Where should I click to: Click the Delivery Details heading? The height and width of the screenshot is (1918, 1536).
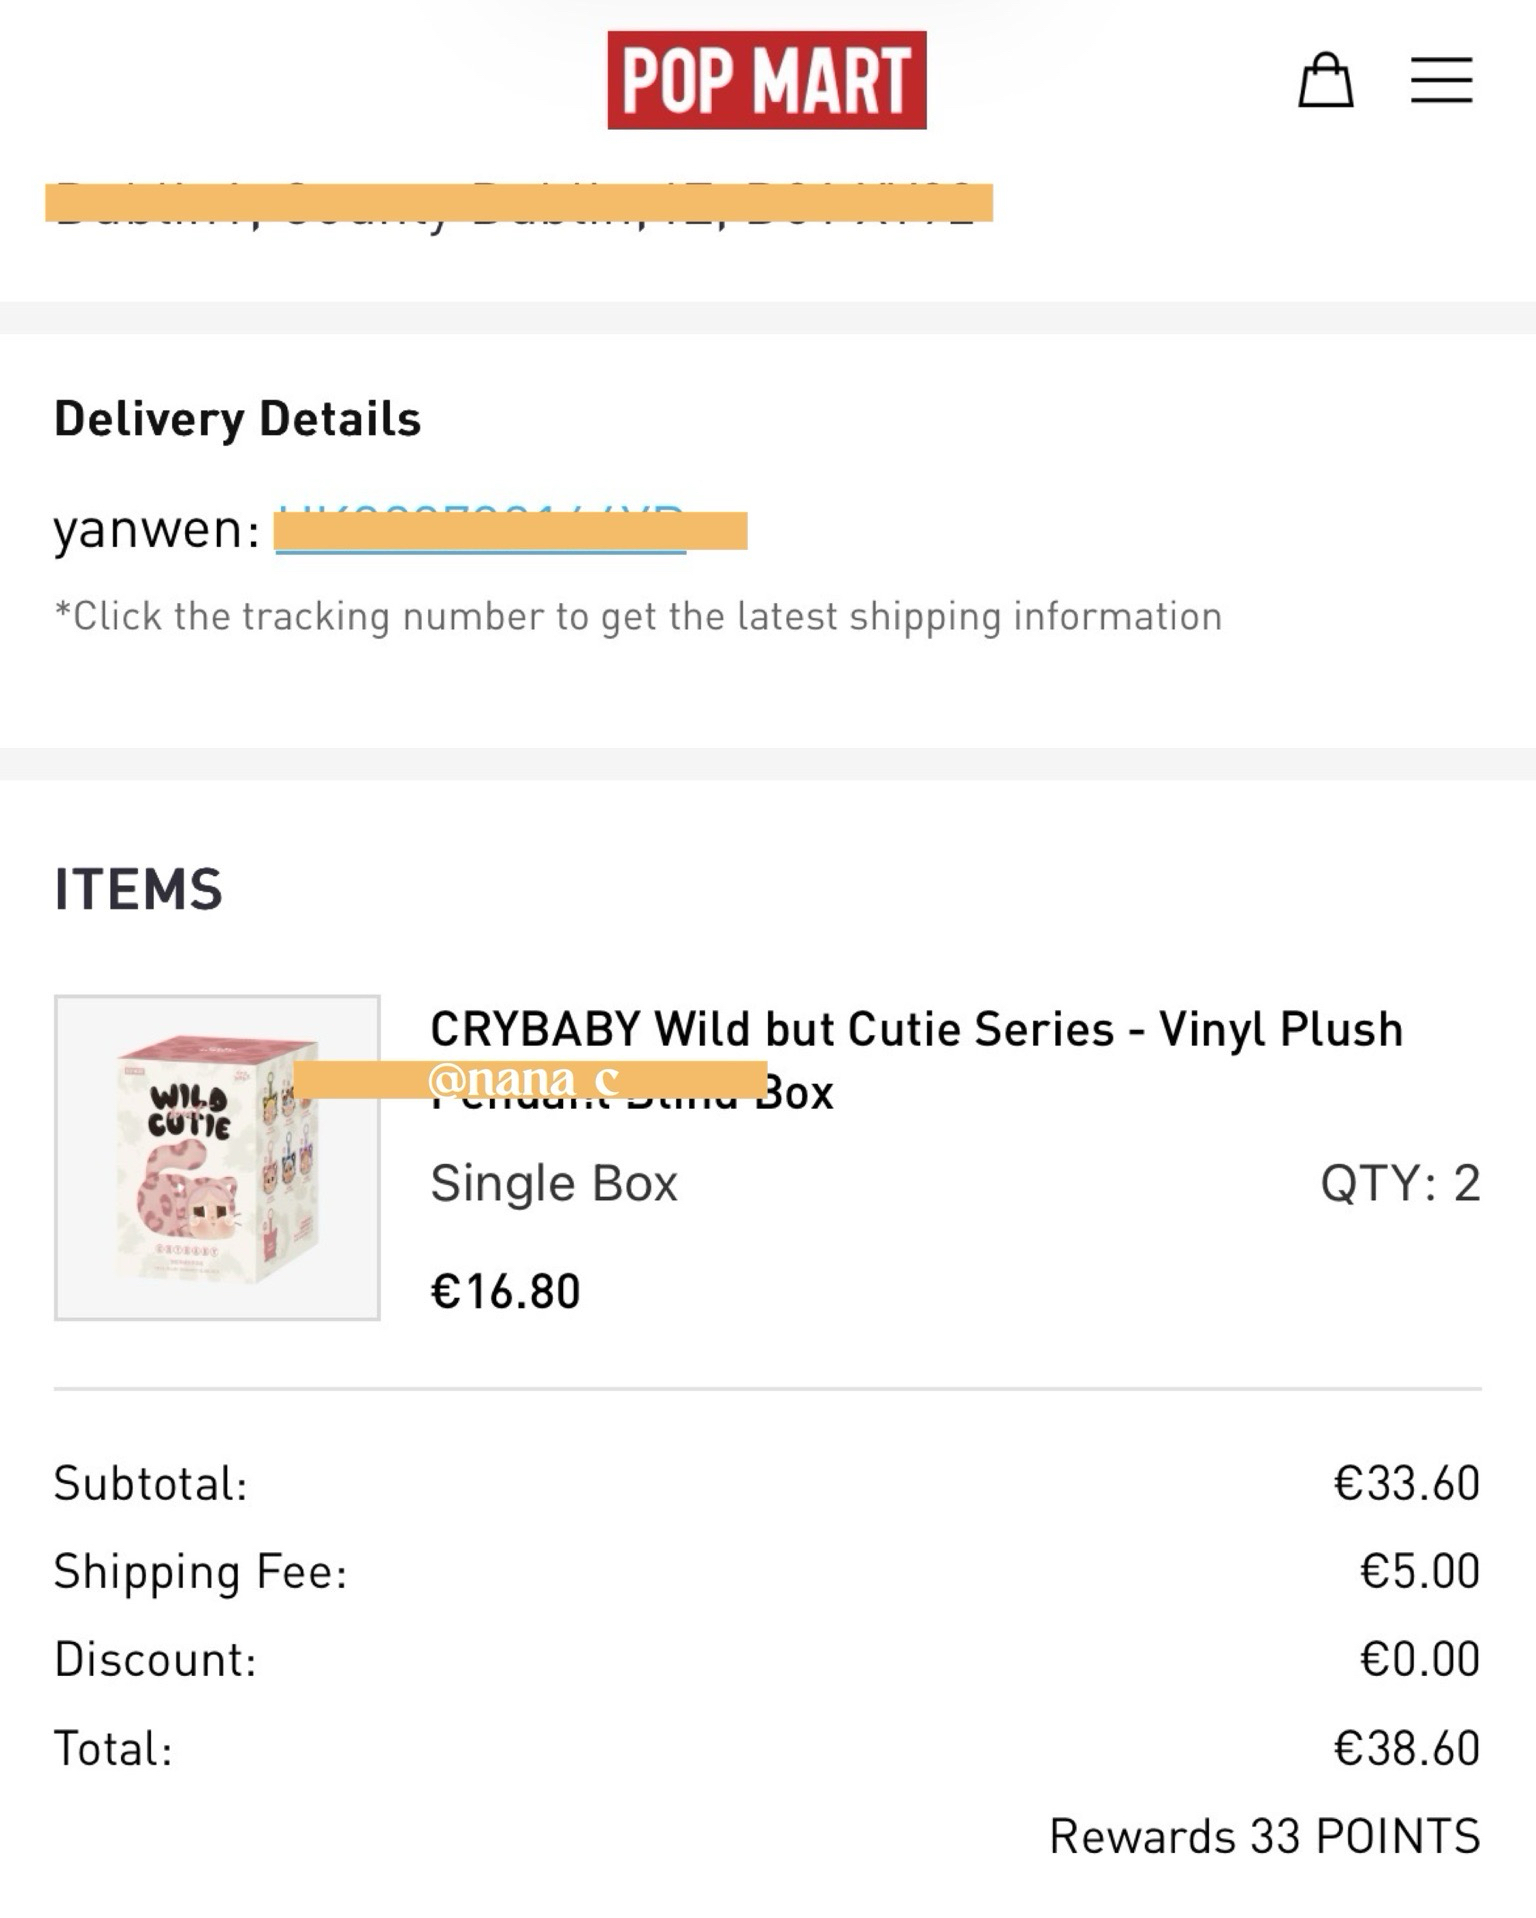(237, 419)
